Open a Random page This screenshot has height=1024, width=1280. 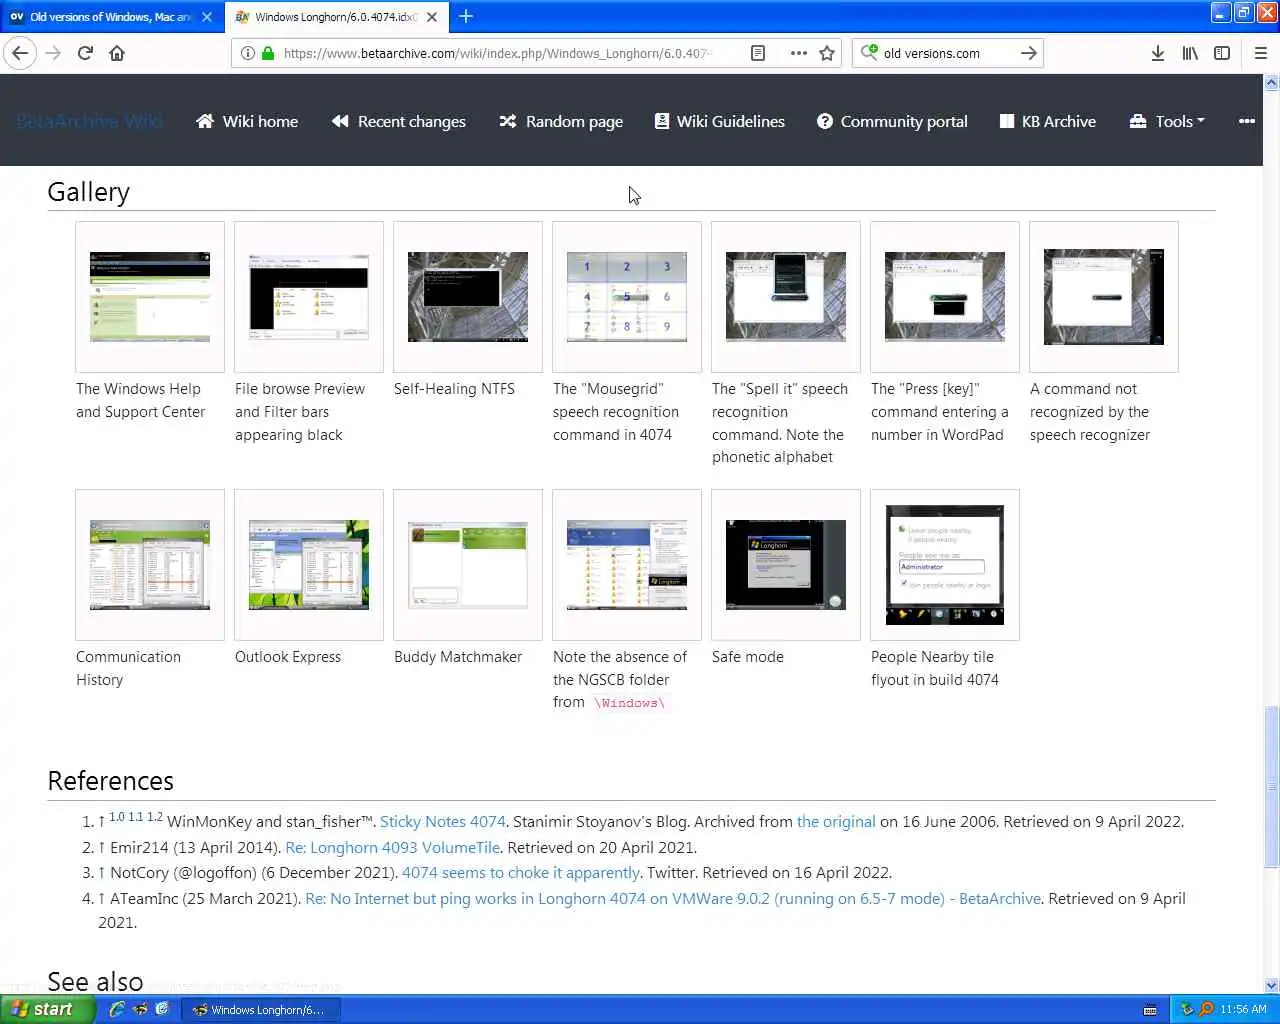click(x=561, y=121)
